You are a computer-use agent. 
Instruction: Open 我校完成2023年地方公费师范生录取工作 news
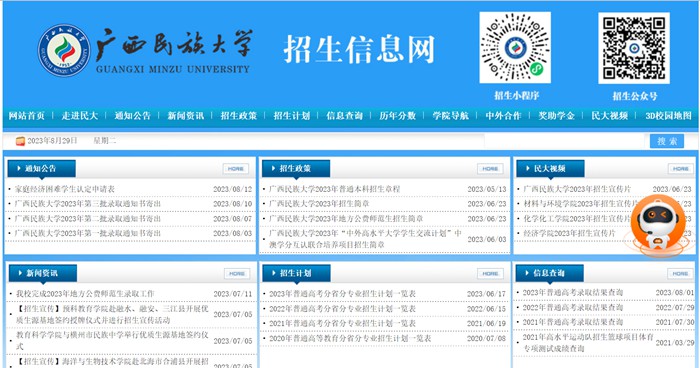point(85,294)
